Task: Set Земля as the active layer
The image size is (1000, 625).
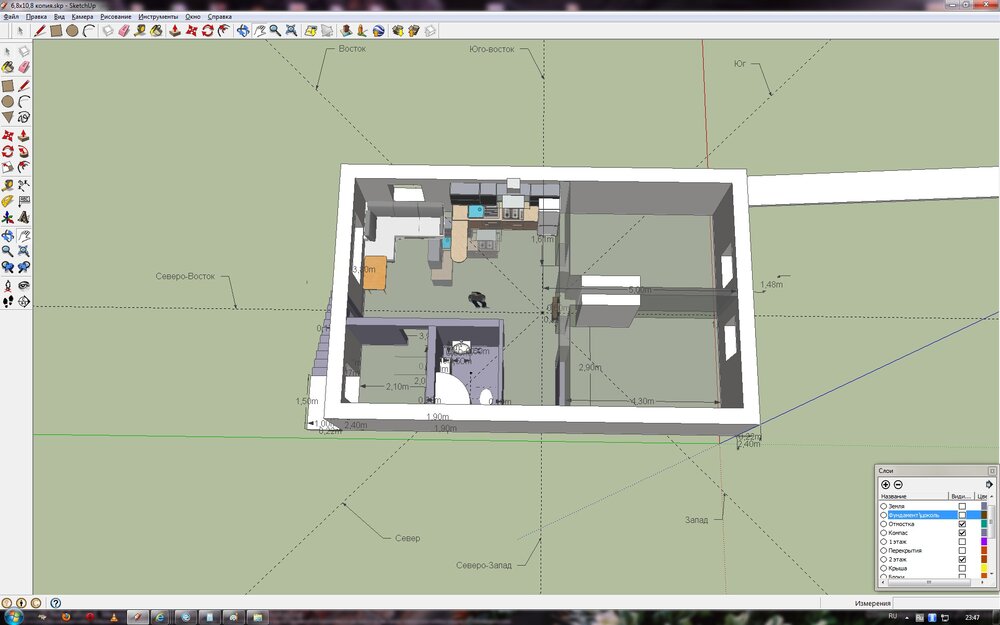Action: click(x=884, y=506)
